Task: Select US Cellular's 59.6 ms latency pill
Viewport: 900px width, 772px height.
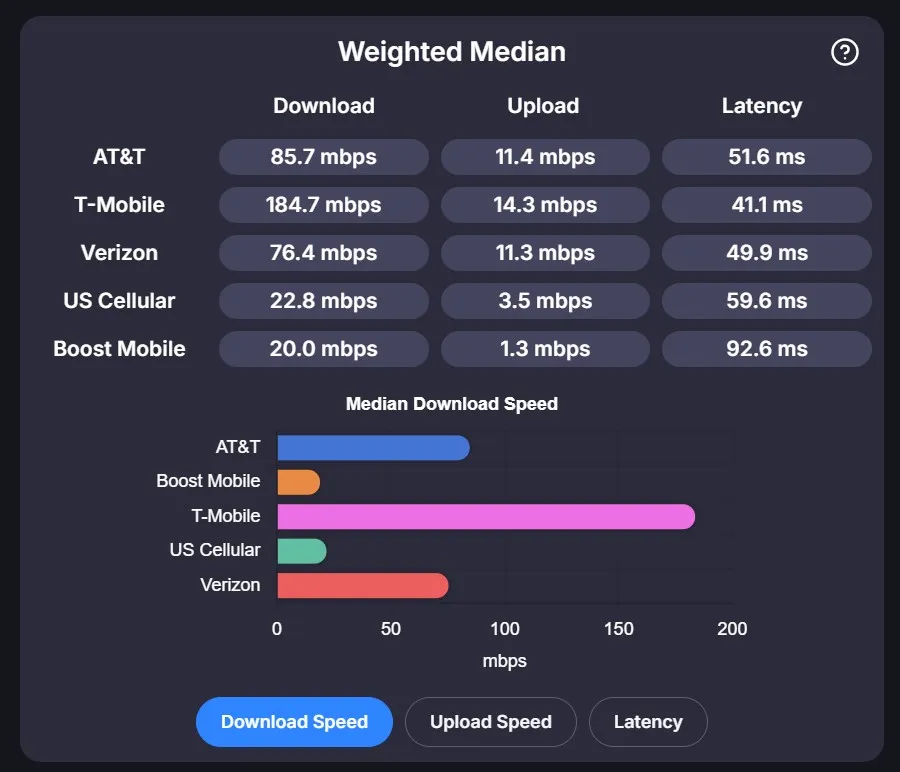Action: 766,301
